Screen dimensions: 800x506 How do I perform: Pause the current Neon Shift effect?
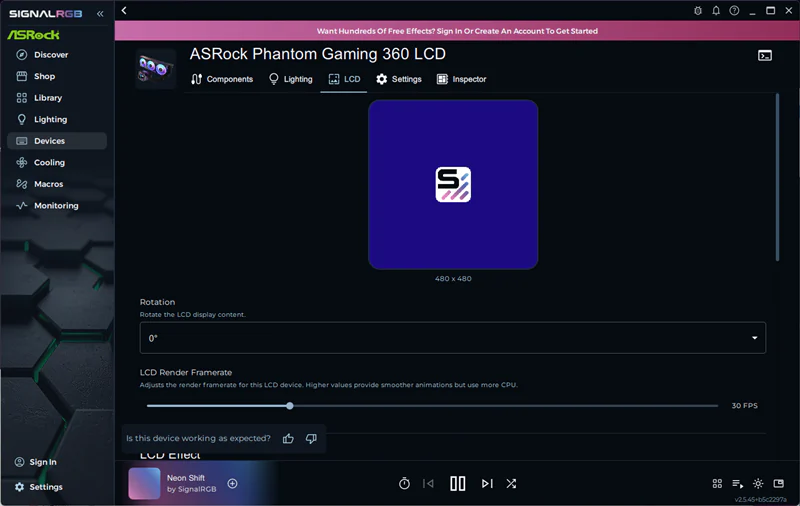tap(458, 483)
